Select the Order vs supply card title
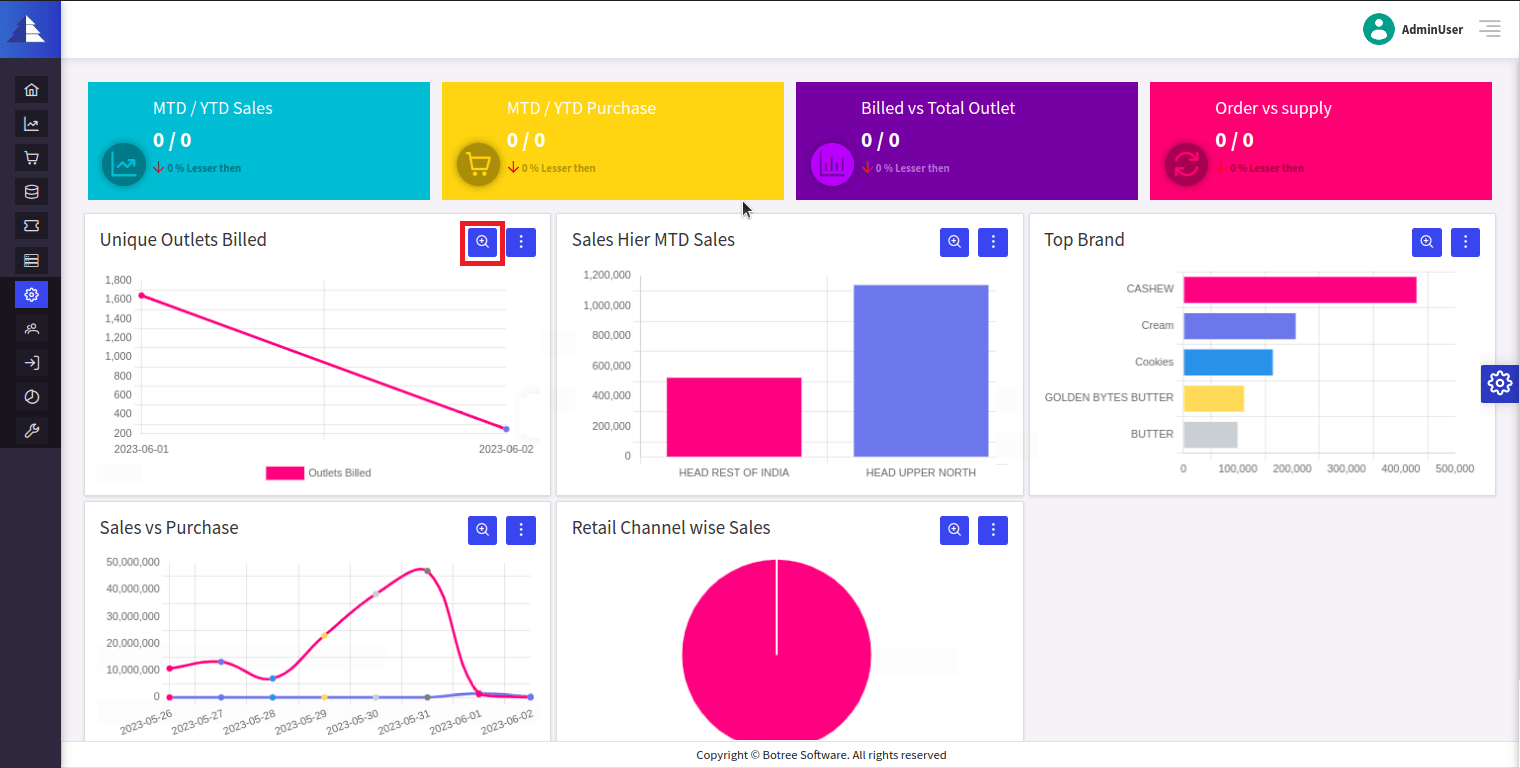Image resolution: width=1520 pixels, height=768 pixels. [x=1273, y=108]
